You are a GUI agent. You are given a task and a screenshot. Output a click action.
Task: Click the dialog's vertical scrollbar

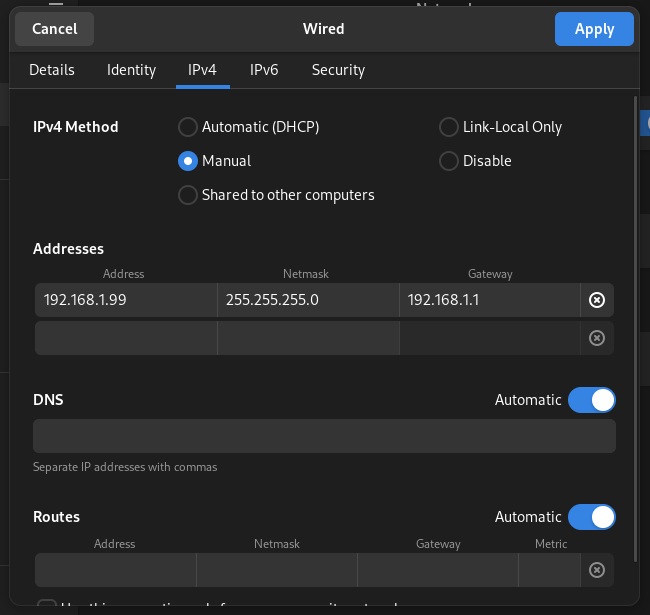(635, 329)
